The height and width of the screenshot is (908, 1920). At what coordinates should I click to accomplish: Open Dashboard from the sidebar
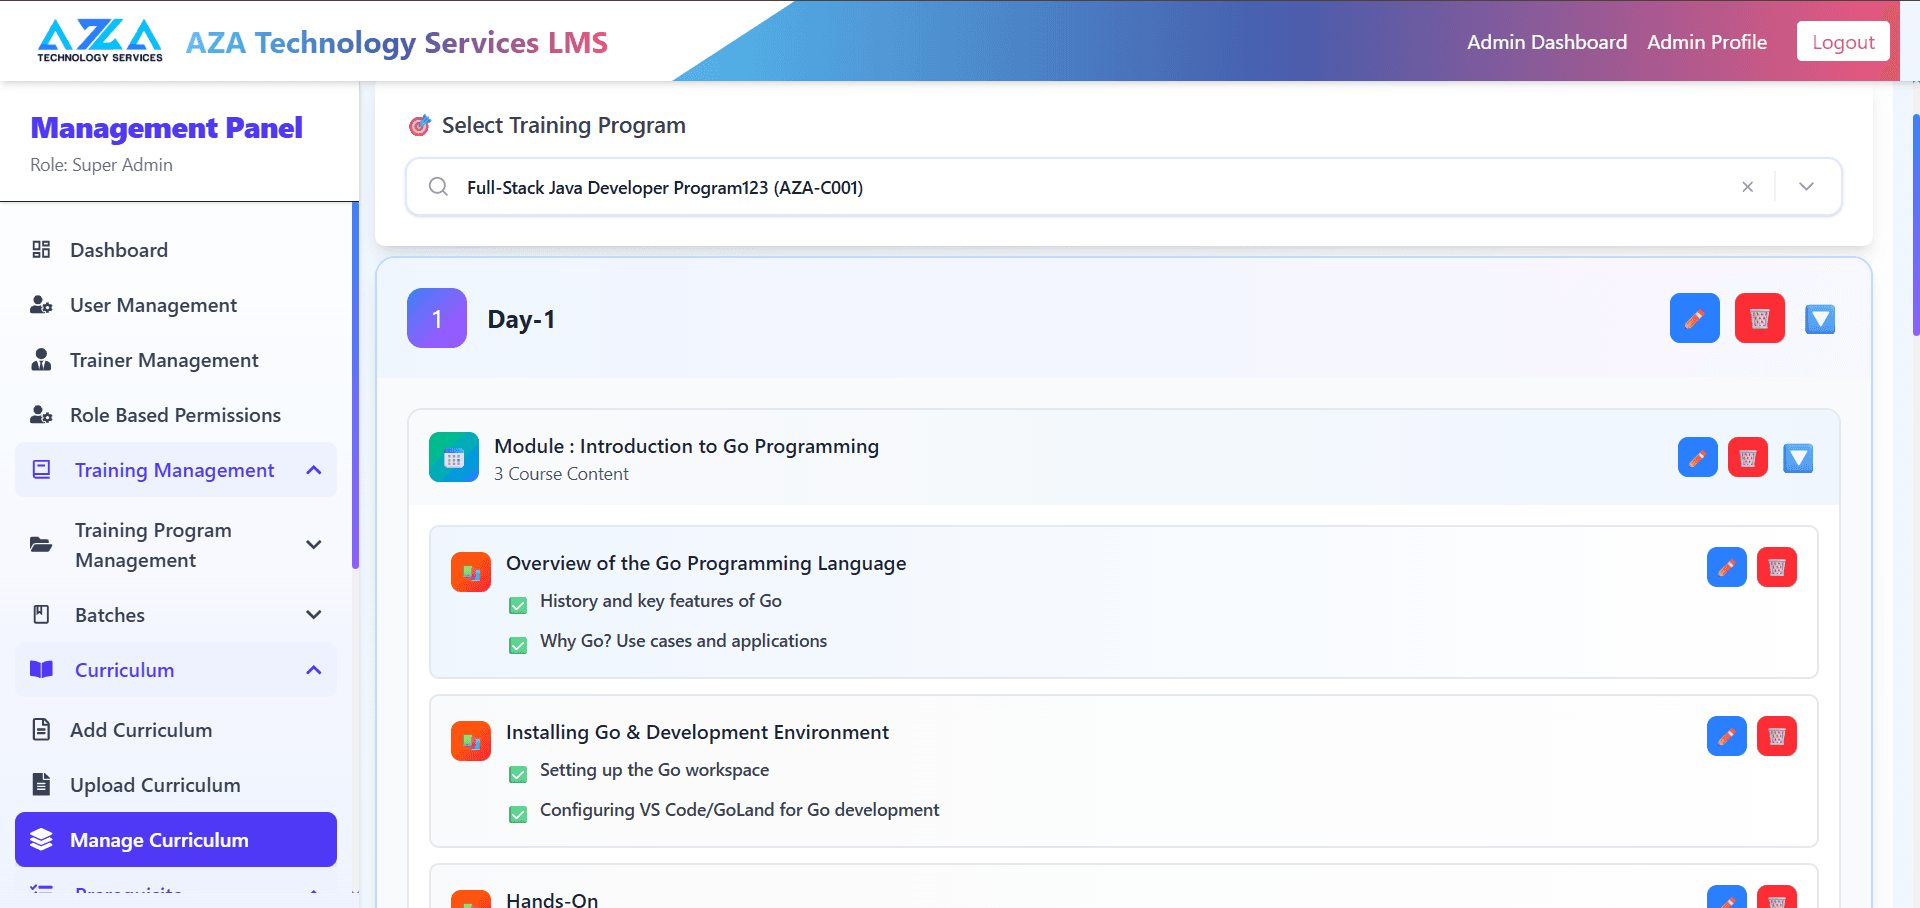pyautogui.click(x=119, y=250)
